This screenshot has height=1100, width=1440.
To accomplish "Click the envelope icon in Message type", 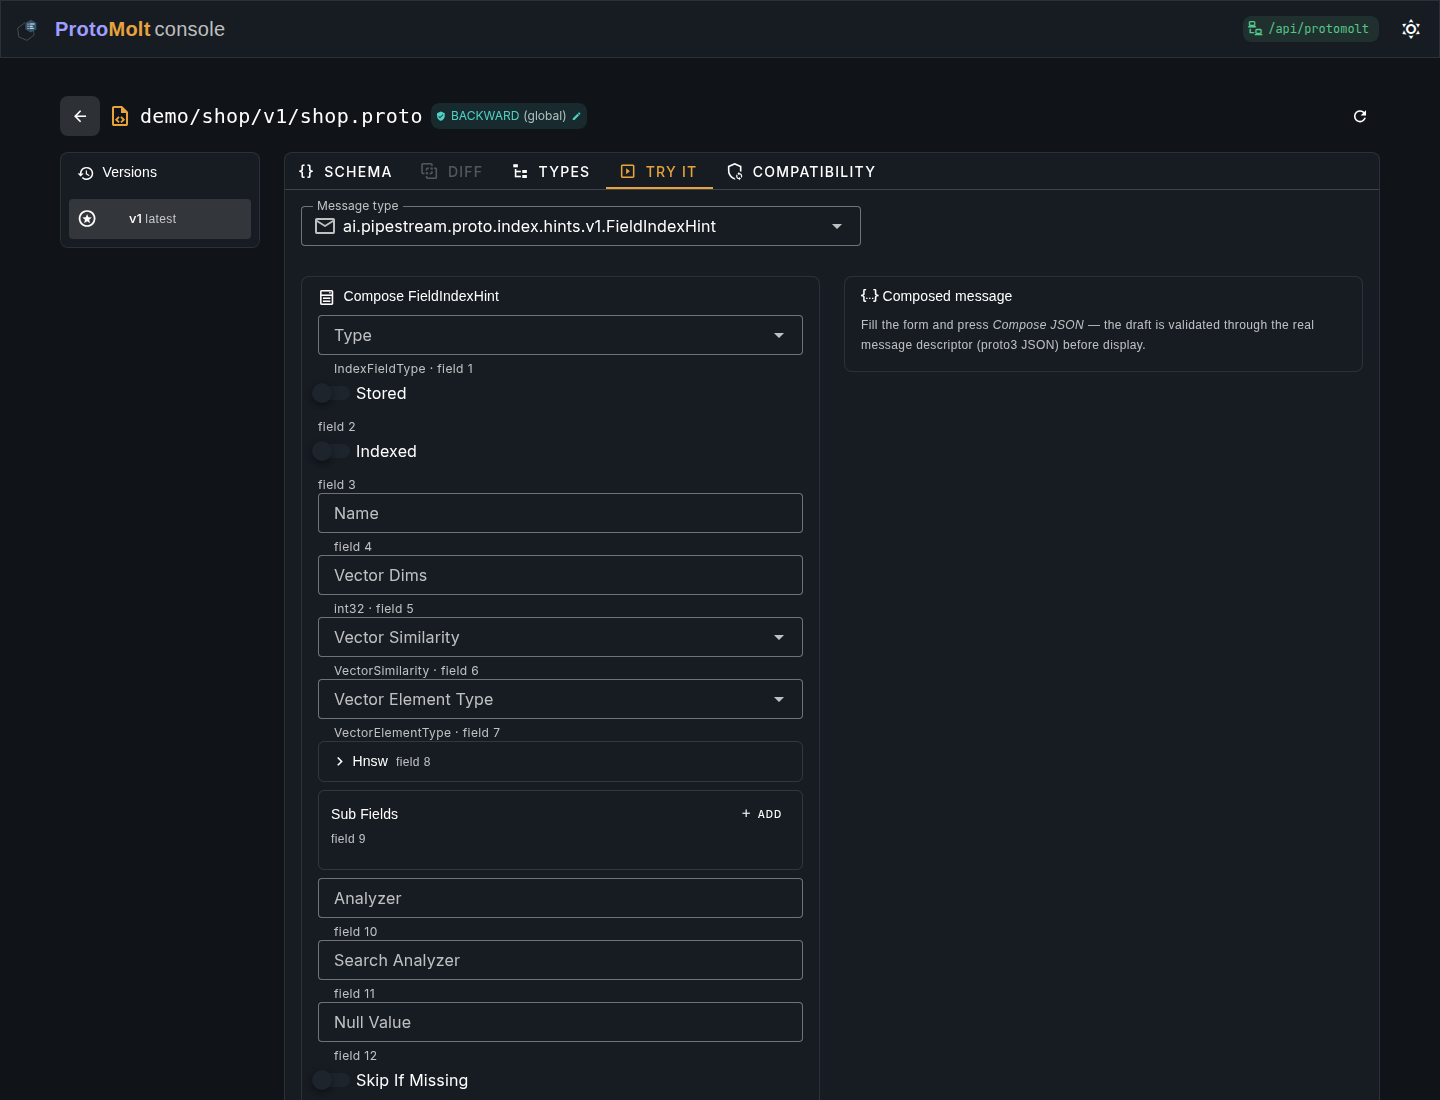I will [325, 227].
